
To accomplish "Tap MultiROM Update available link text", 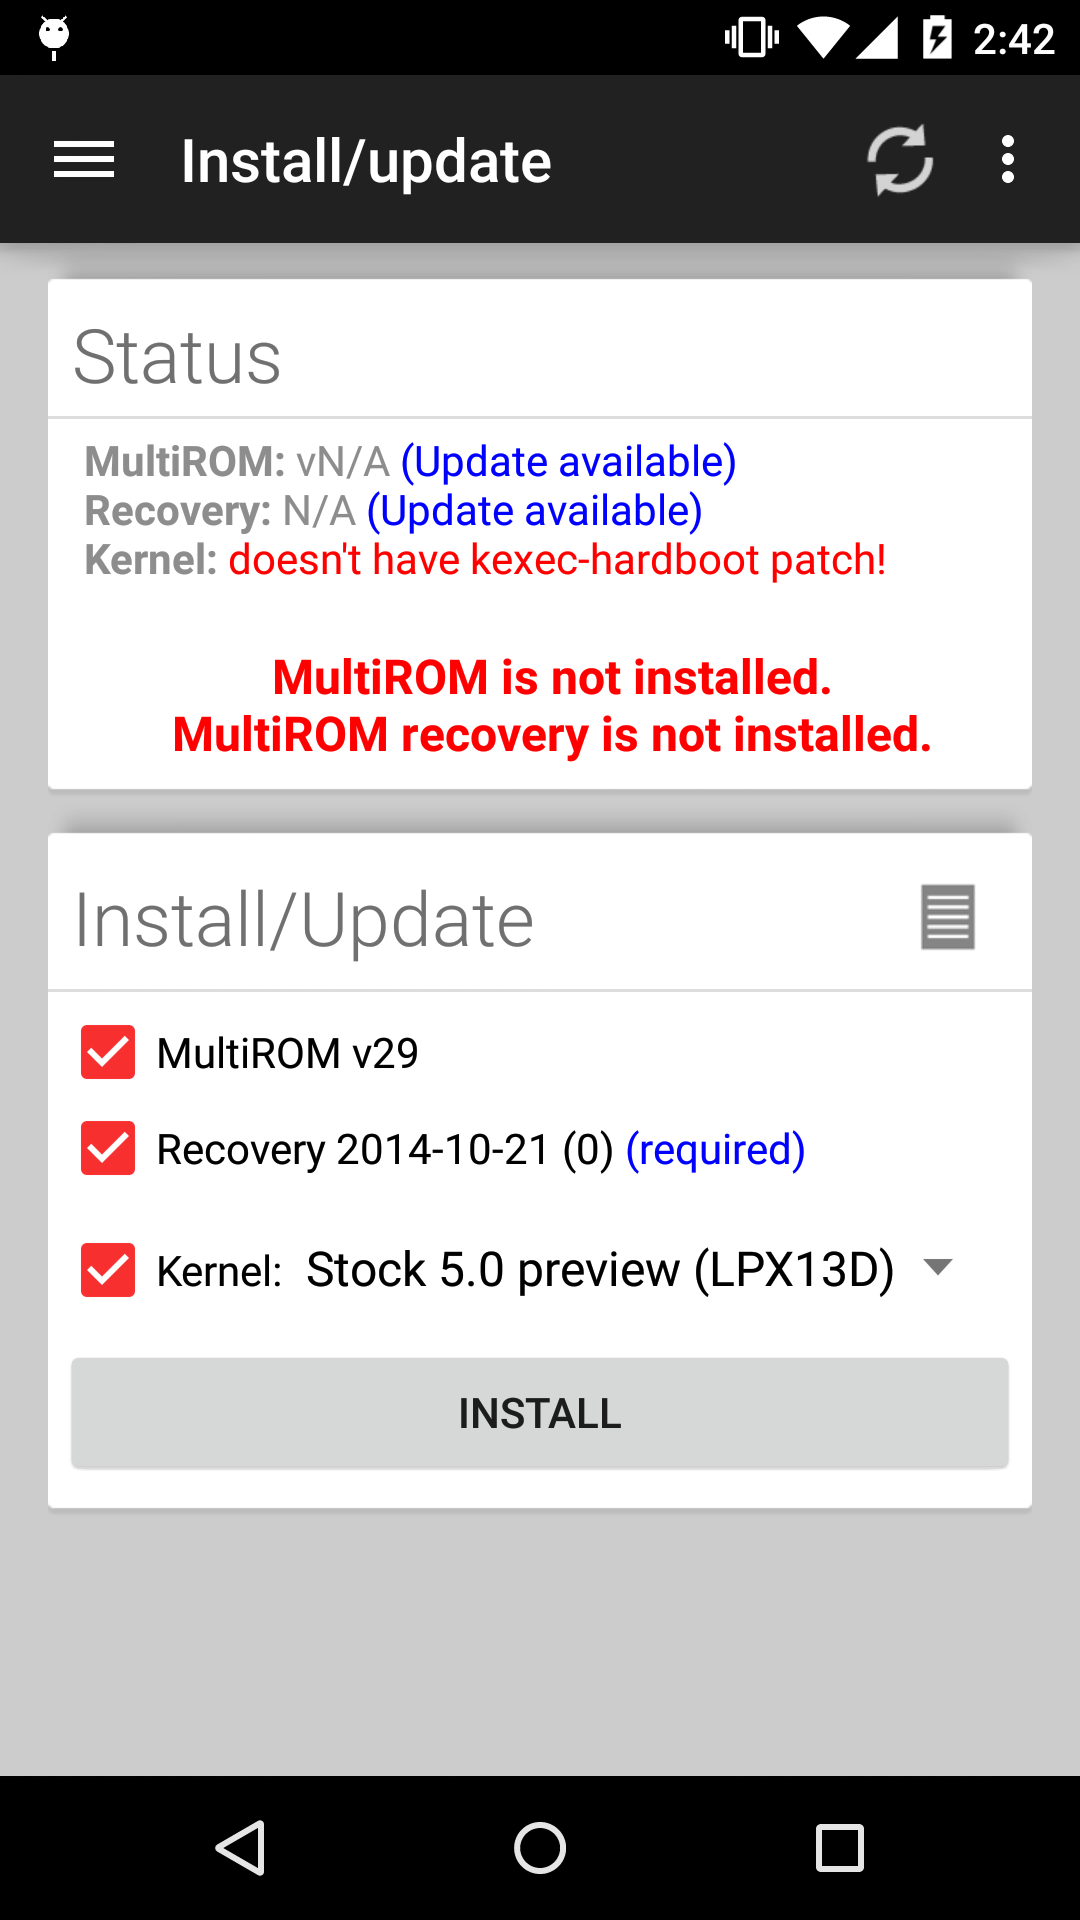I will click(x=569, y=462).
